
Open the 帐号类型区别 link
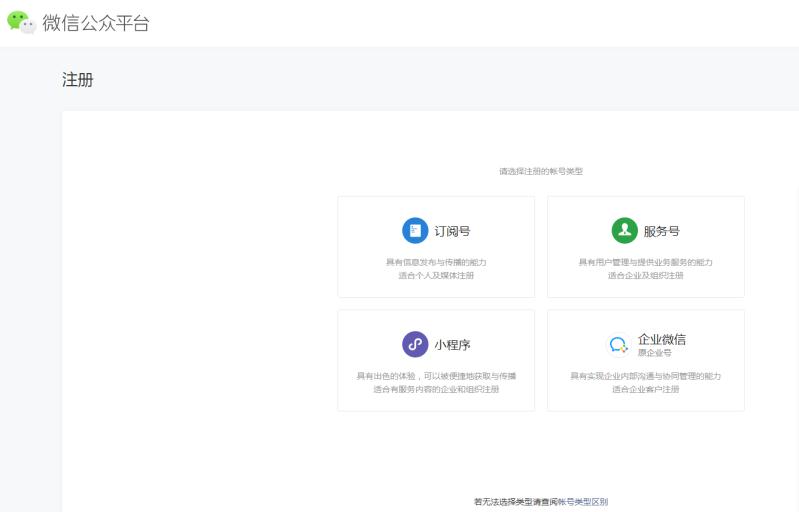point(582,502)
